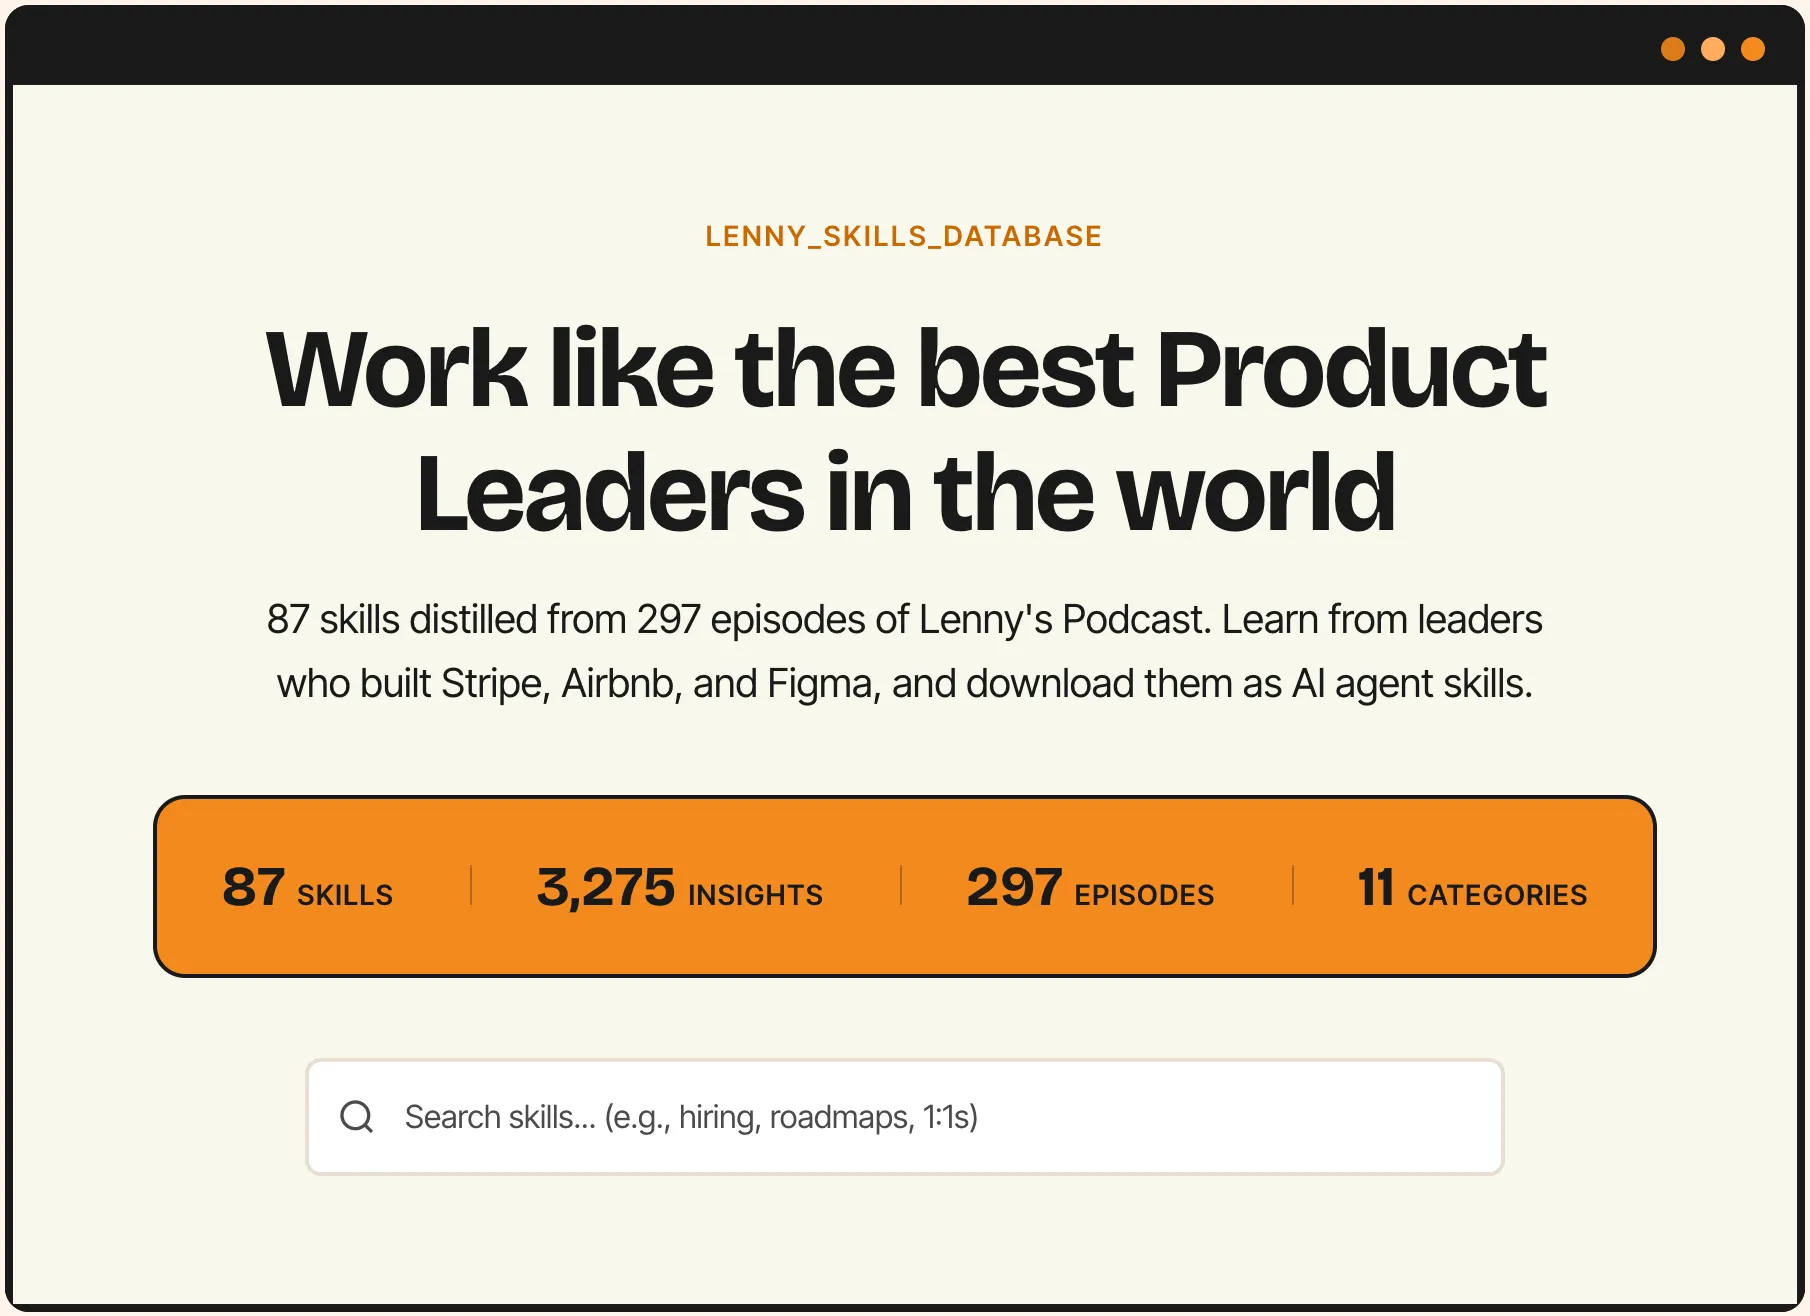
Task: Open the LENNY_SKILLS_DATABASE label link
Action: 903,236
